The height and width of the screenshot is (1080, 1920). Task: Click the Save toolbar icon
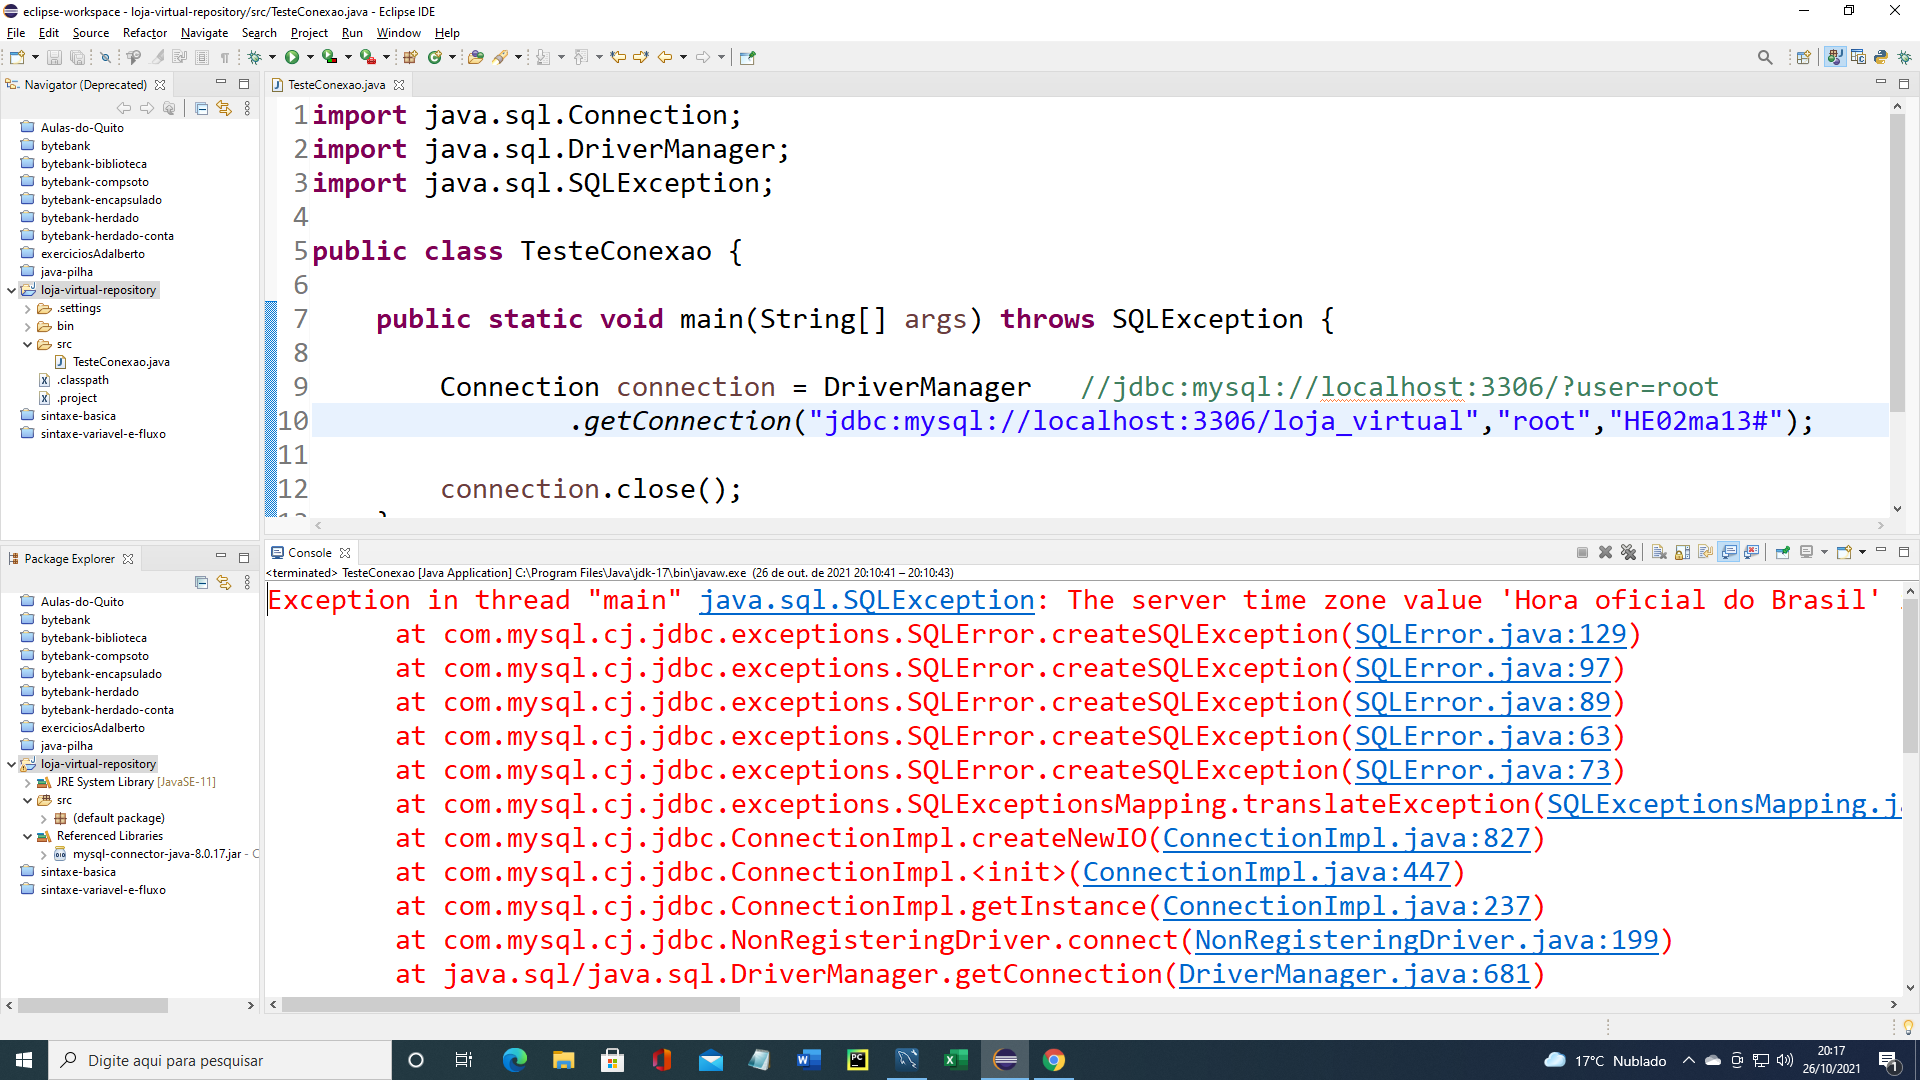55,57
